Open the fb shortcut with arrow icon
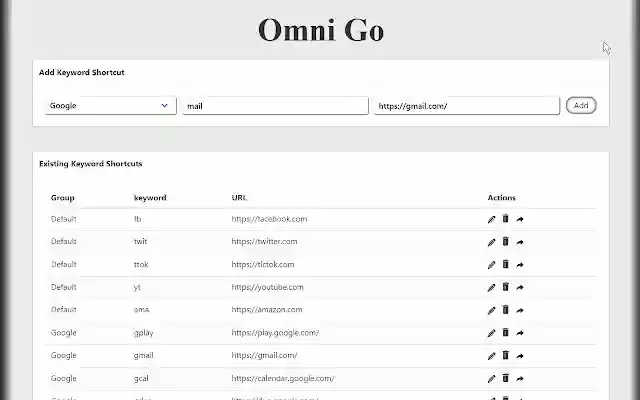The image size is (640, 400). [x=520, y=219]
